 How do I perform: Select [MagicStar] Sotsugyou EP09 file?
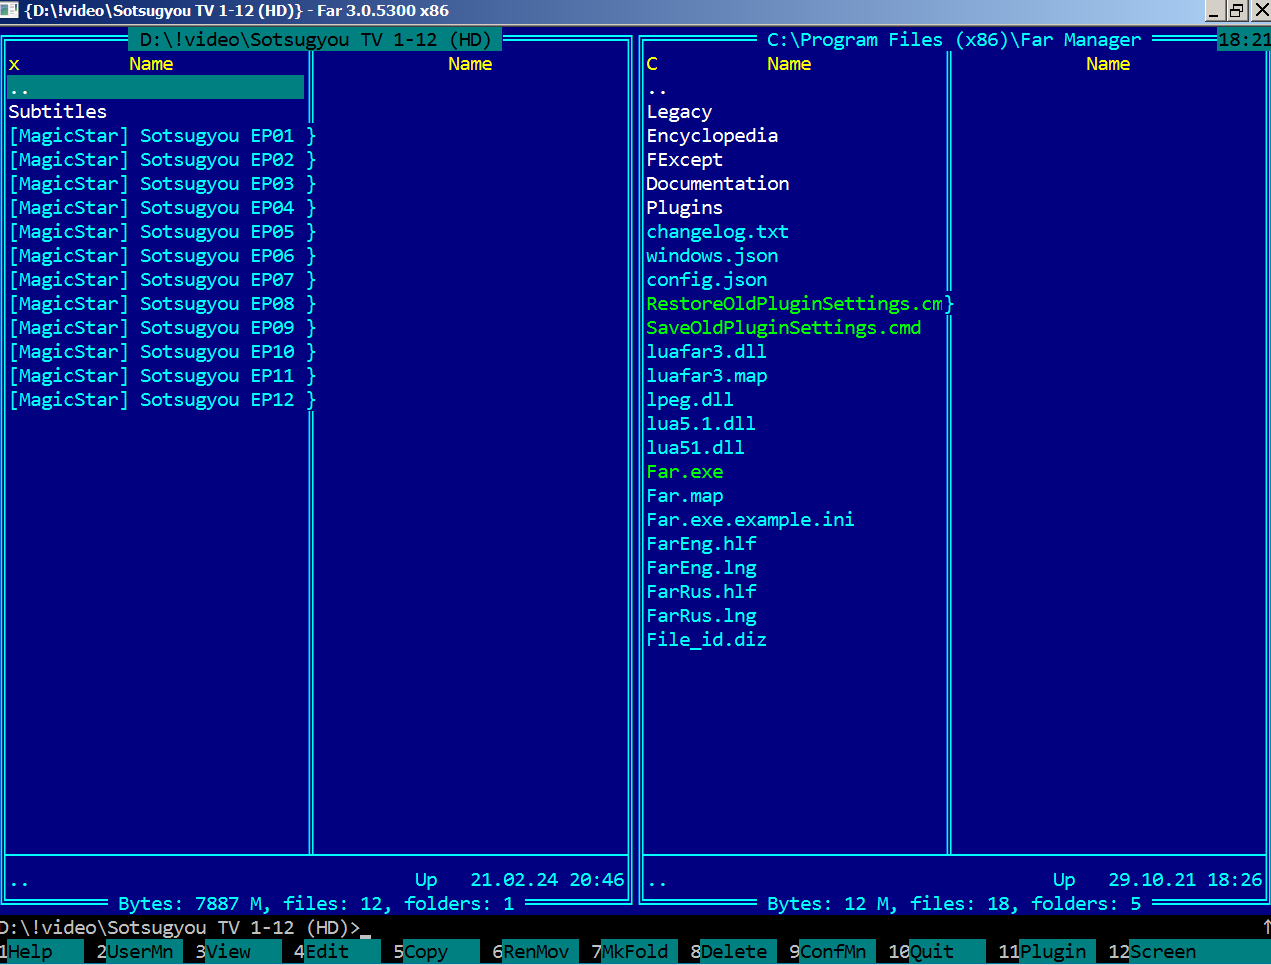[156, 328]
